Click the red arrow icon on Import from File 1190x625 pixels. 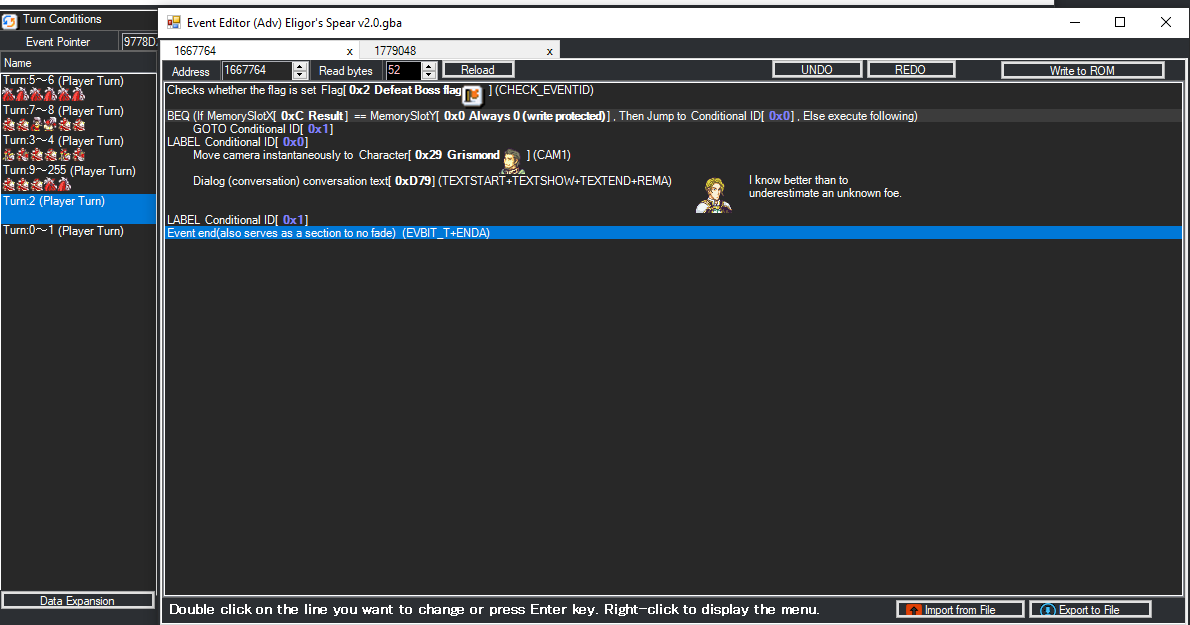[912, 610]
